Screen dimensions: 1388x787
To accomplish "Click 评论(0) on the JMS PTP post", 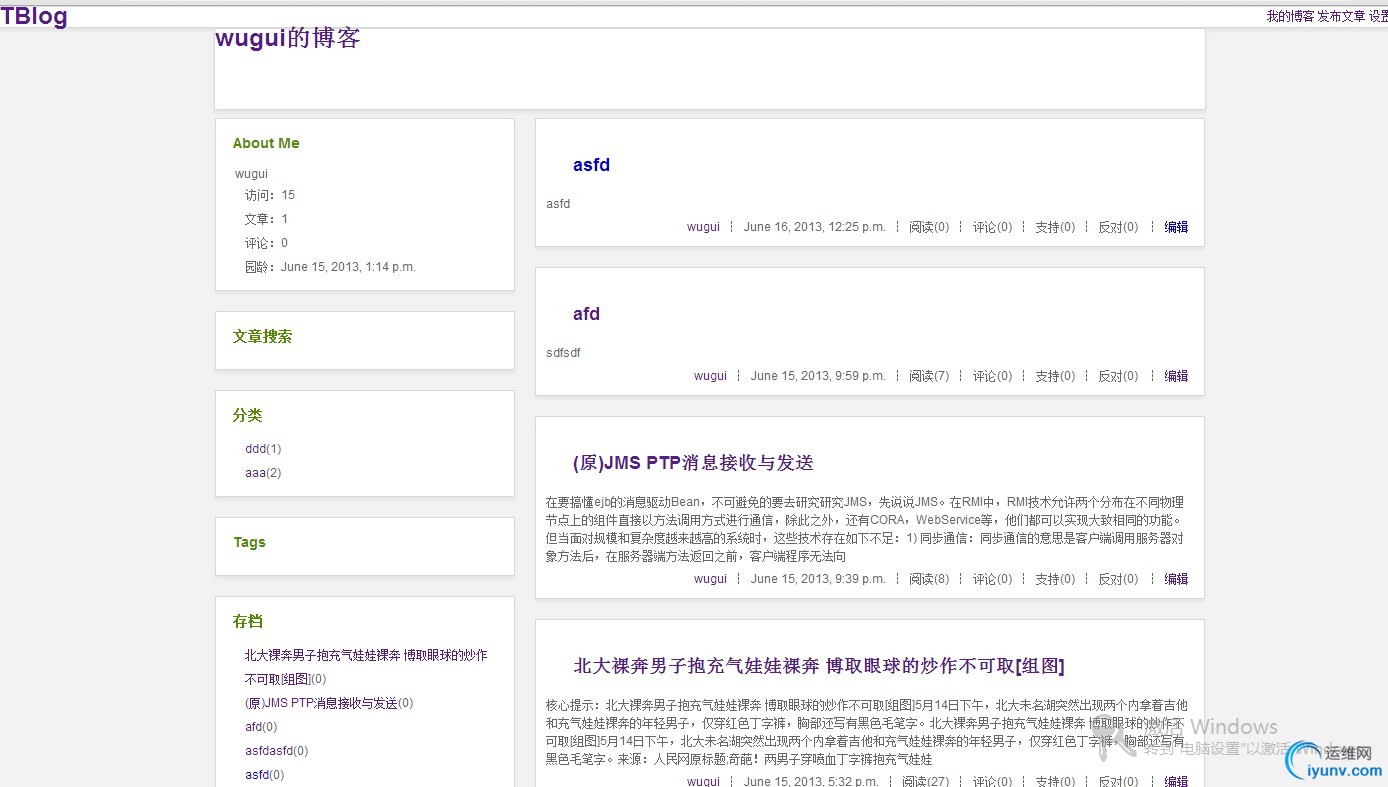I will click(x=992, y=579).
